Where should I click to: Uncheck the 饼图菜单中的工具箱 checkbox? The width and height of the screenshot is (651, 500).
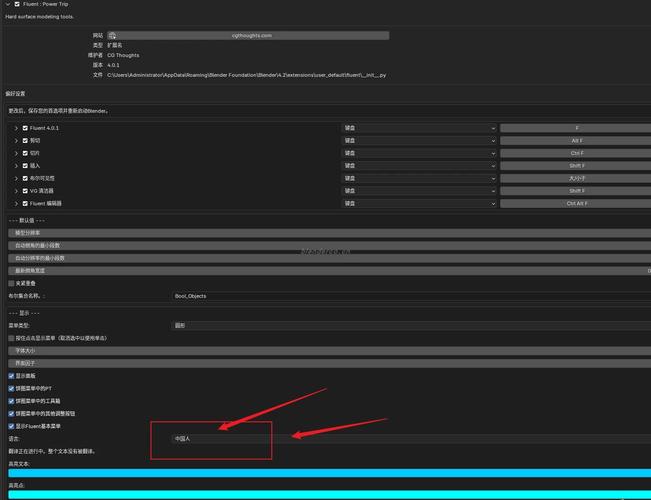coord(11,401)
